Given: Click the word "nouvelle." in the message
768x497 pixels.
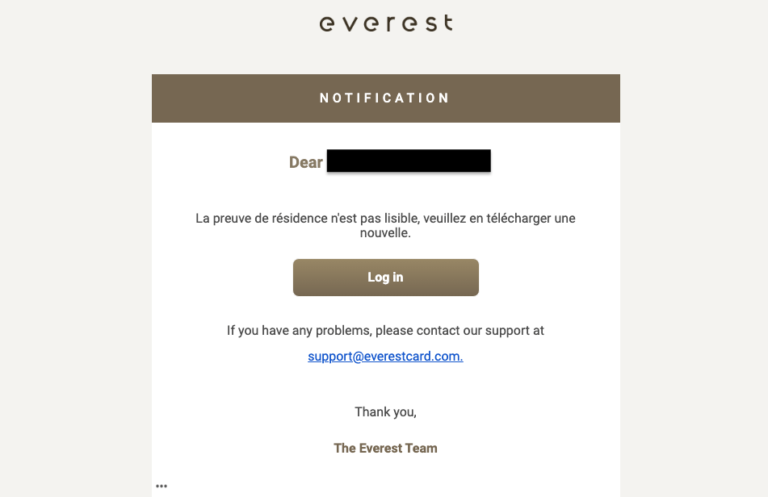Looking at the screenshot, I should [x=385, y=234].
